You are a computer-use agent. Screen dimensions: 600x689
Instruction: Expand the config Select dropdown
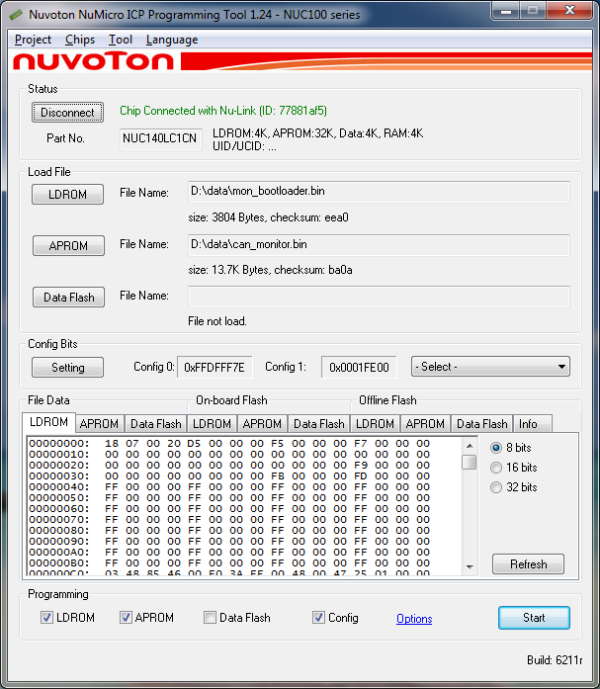click(x=490, y=367)
